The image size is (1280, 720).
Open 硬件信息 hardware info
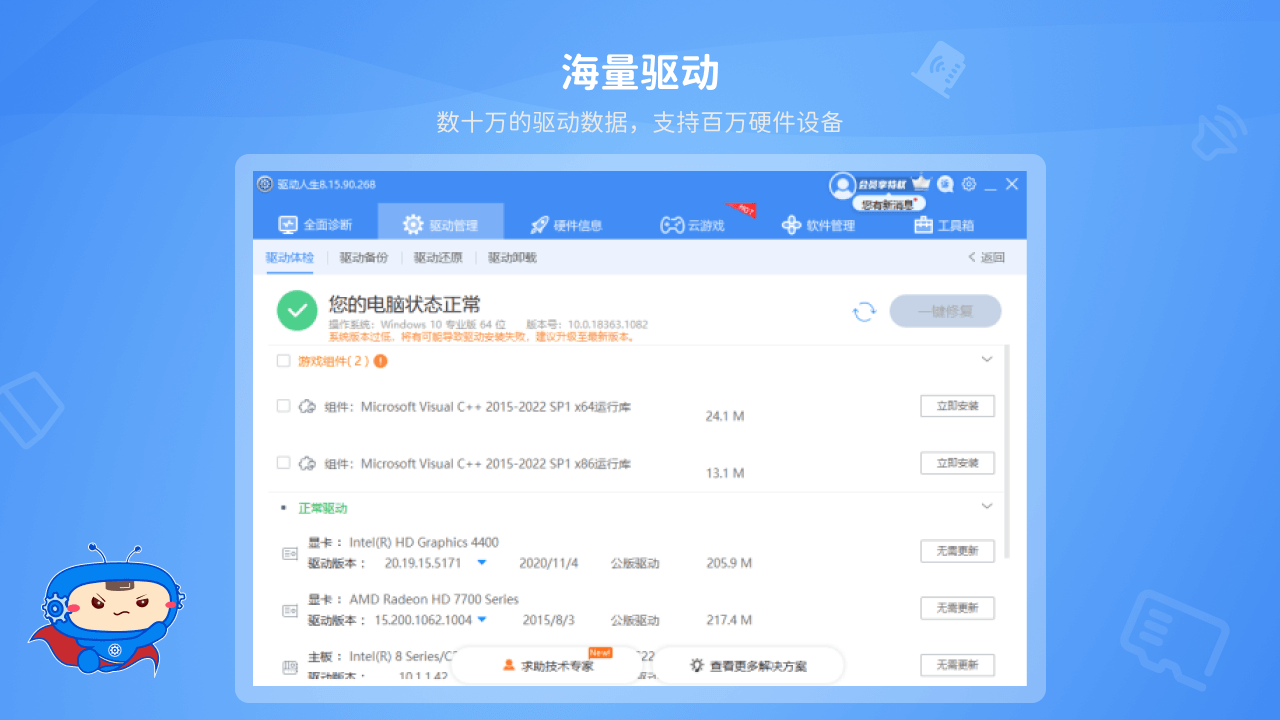pyautogui.click(x=567, y=225)
